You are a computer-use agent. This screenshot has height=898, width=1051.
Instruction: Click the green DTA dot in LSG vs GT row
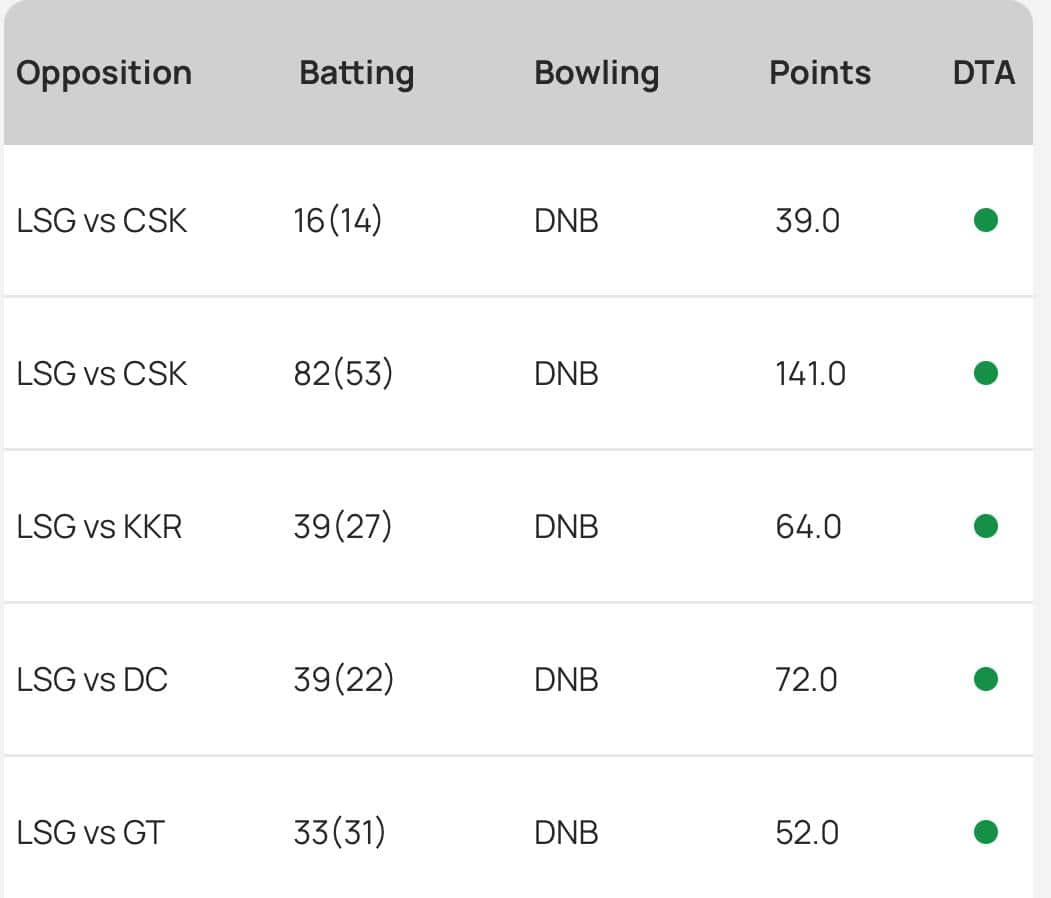(985, 832)
